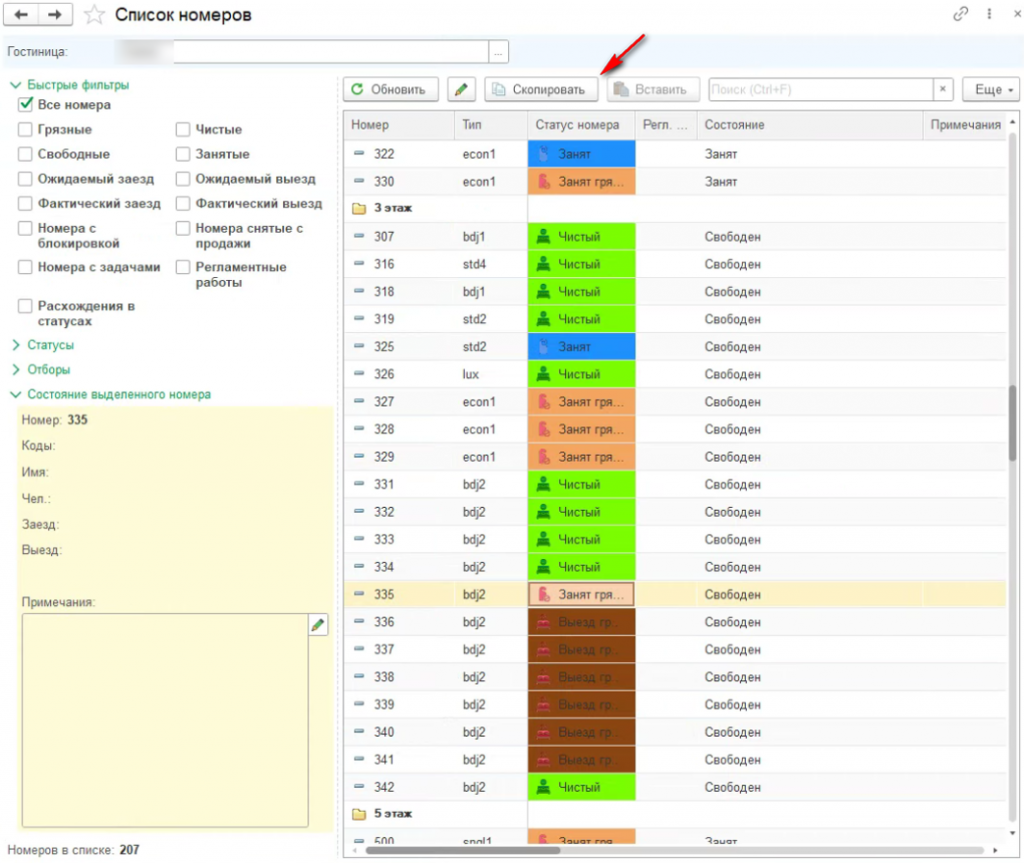Clear search with the x icon
Image resolution: width=1024 pixels, height=863 pixels.
942,90
